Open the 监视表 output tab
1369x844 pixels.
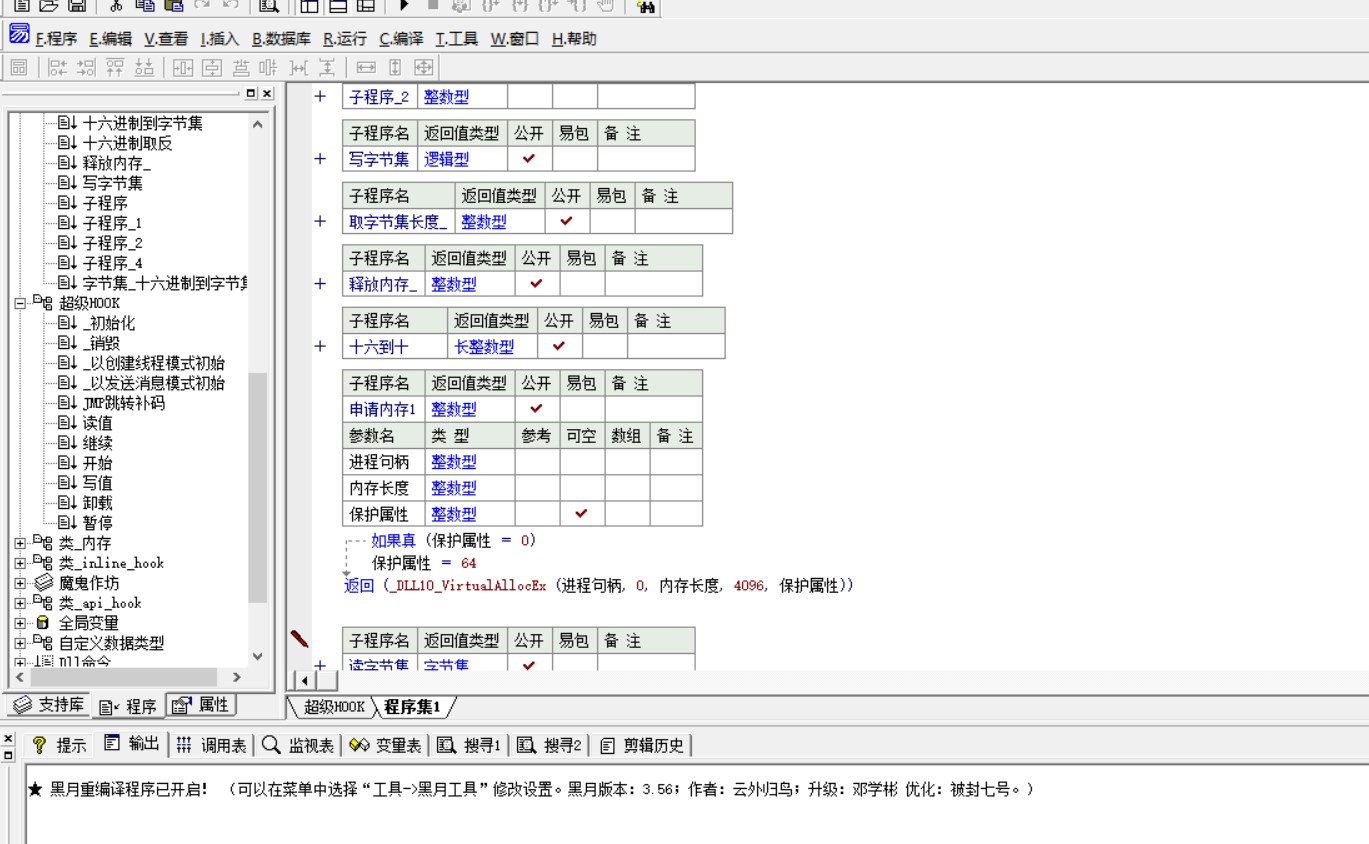[x=298, y=745]
